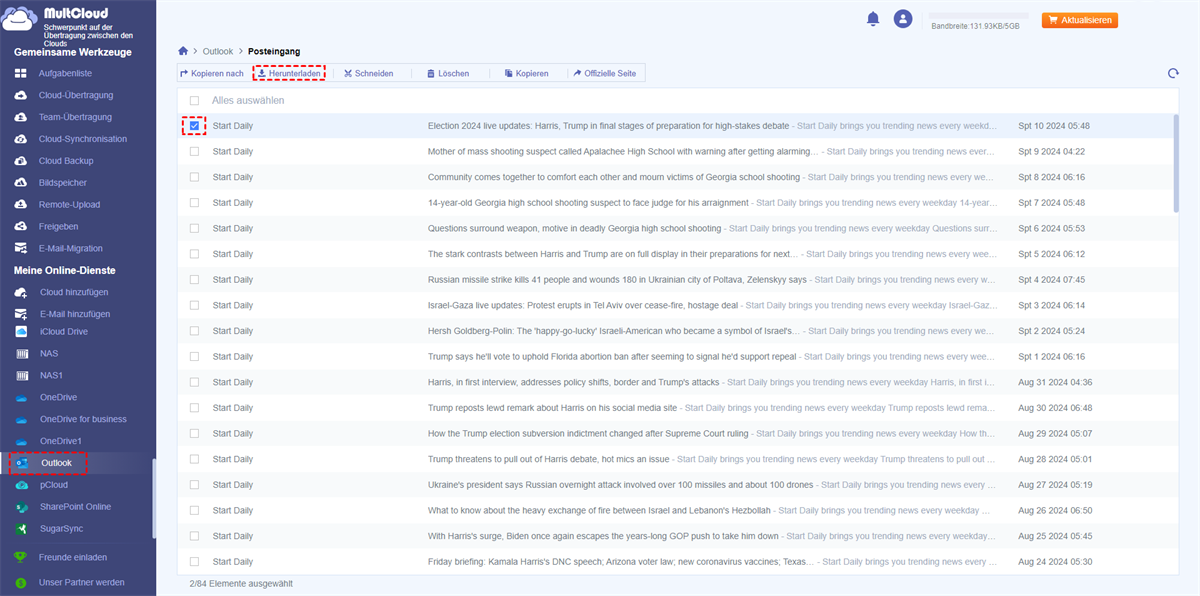Tick the Alles auswählen checkbox
1200x596 pixels.
(194, 101)
